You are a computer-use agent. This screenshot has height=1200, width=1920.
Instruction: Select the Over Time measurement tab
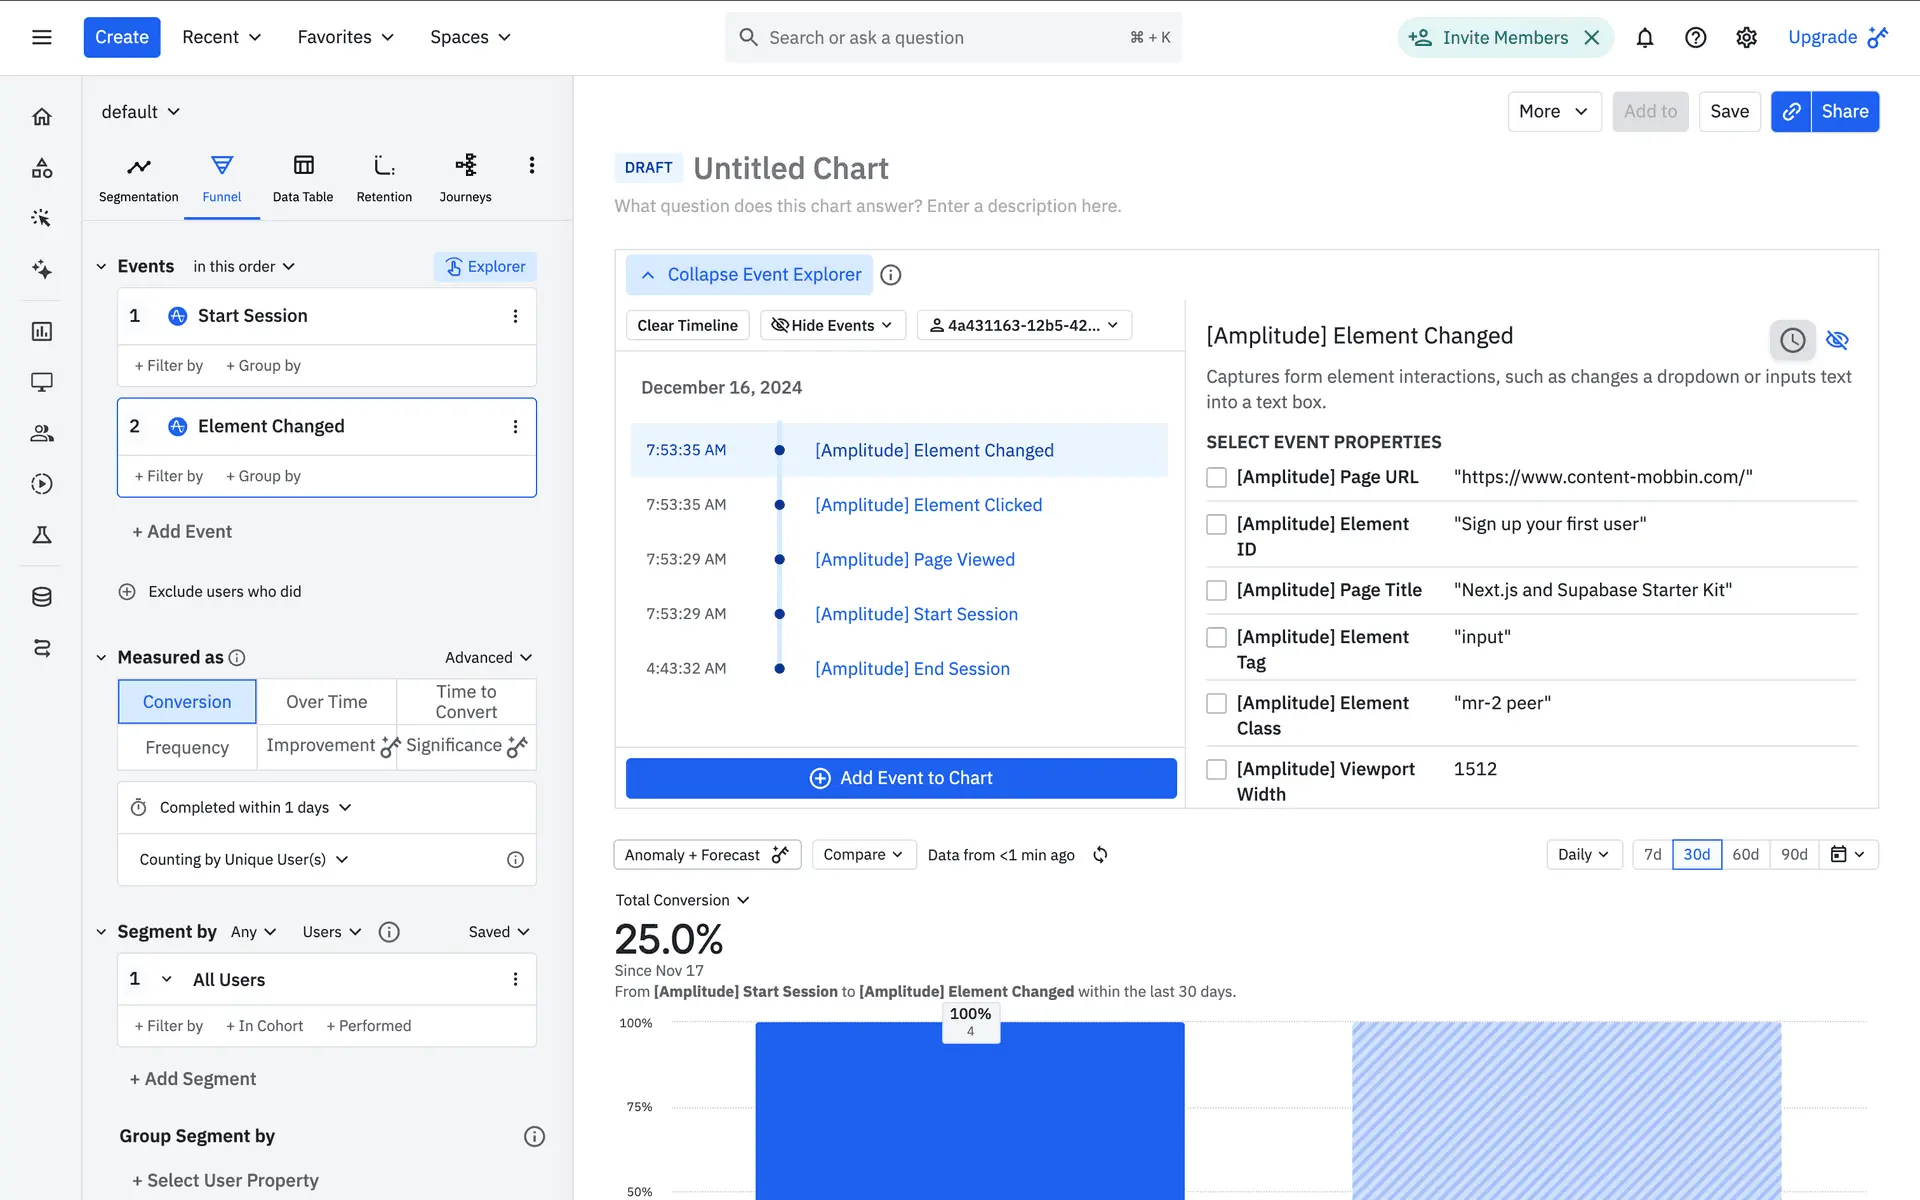[x=326, y=702]
